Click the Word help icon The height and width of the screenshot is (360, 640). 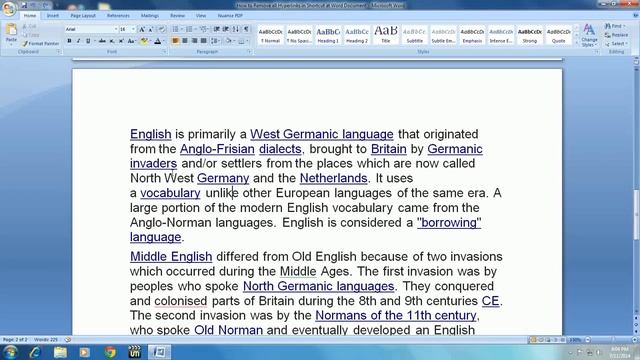[635, 16]
